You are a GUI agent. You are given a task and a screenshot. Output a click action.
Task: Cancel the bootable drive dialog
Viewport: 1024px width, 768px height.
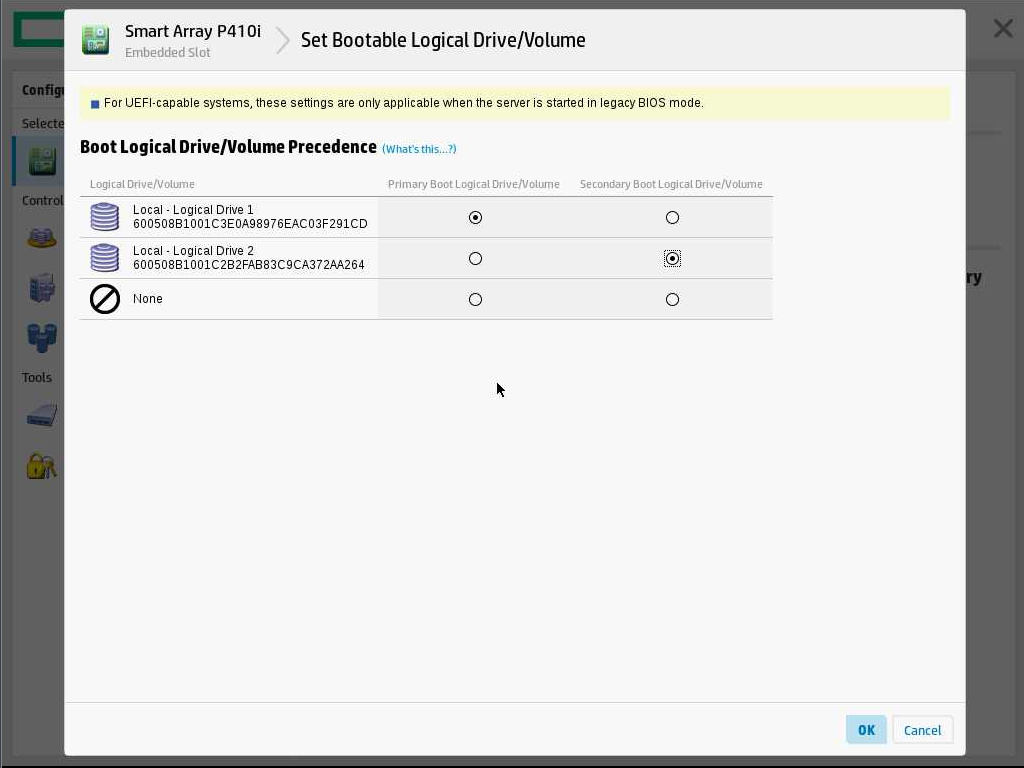click(x=922, y=729)
